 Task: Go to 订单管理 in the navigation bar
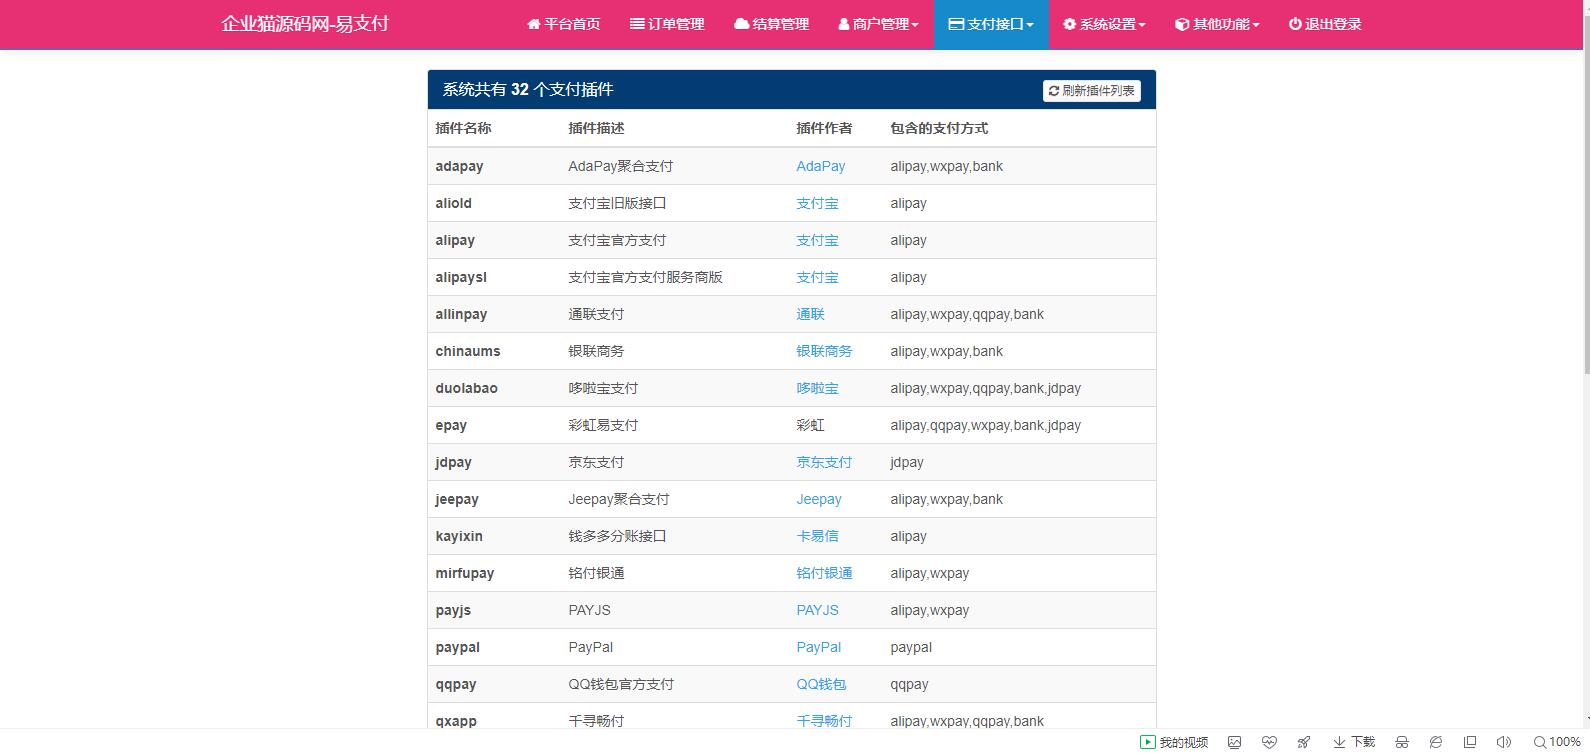click(x=667, y=24)
